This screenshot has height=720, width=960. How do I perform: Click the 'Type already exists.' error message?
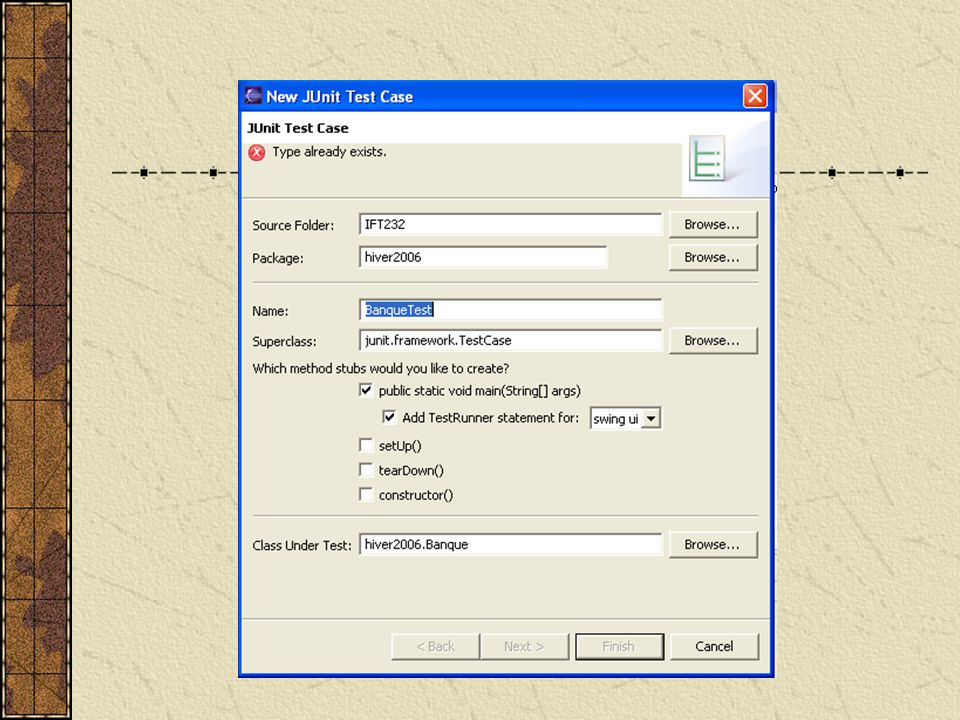[329, 152]
